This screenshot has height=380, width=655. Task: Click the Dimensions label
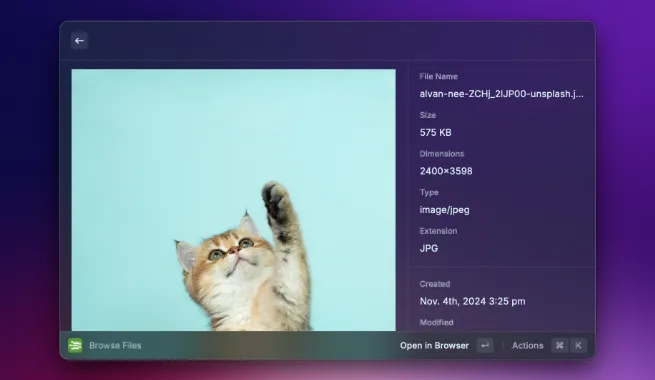[x=442, y=154]
